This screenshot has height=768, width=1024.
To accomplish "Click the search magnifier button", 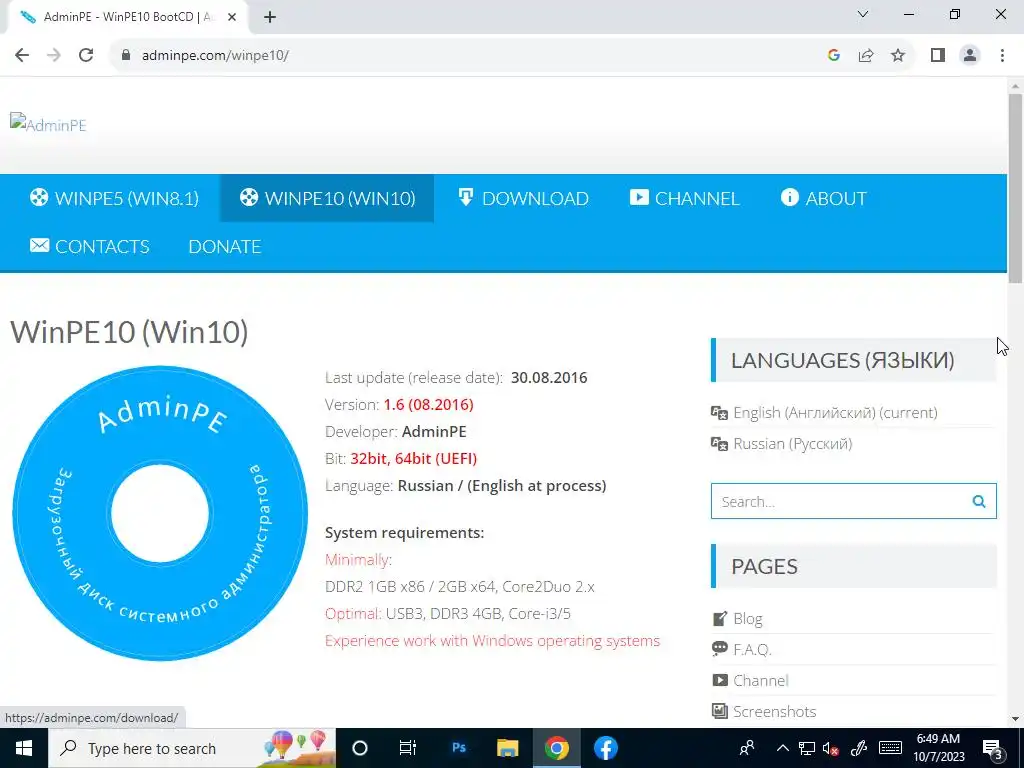I will 979,501.
